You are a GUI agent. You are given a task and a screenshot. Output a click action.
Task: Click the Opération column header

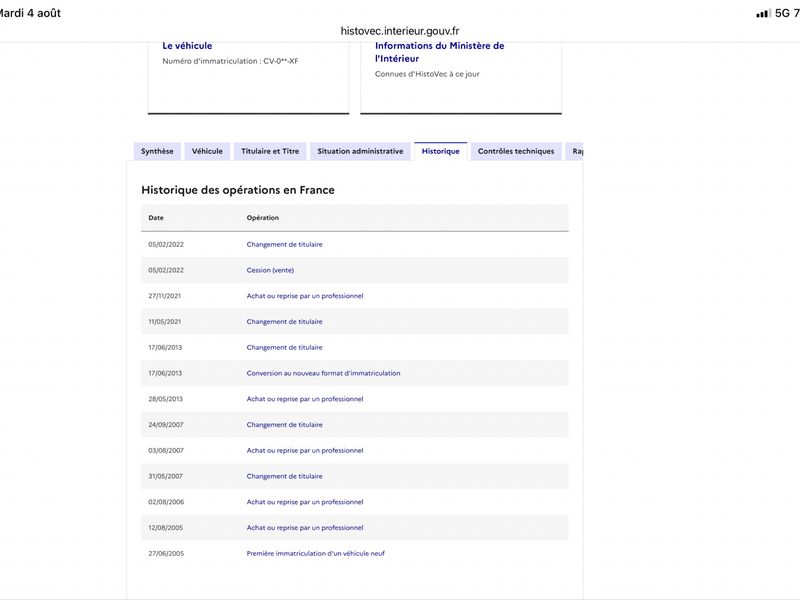tap(263, 217)
